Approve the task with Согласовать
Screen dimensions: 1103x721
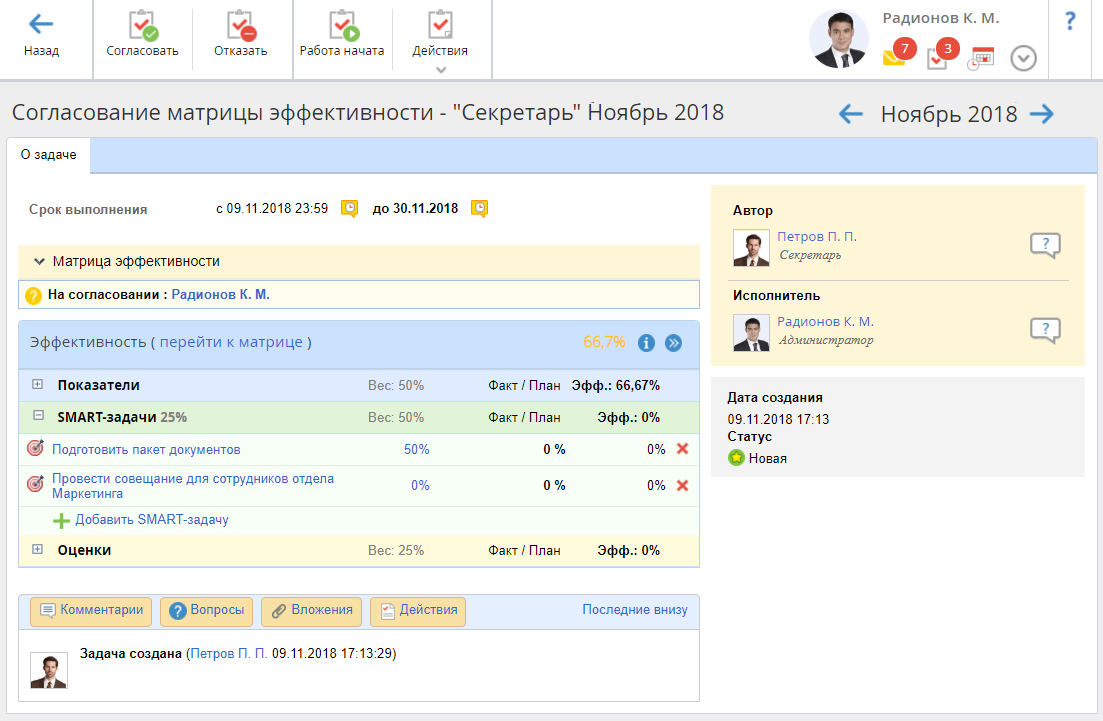[142, 26]
